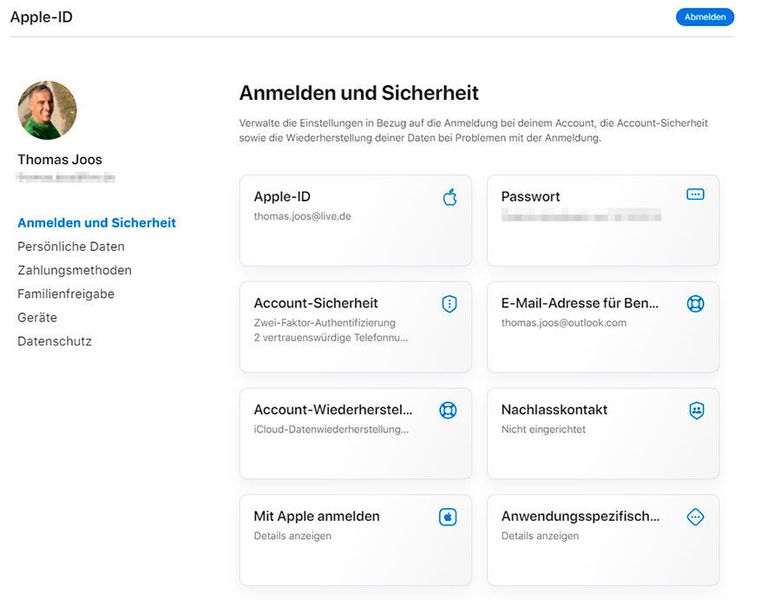Click the lifebuoy icon in E-Mail-Adresse card
This screenshot has width=781, height=600.
coord(695,303)
